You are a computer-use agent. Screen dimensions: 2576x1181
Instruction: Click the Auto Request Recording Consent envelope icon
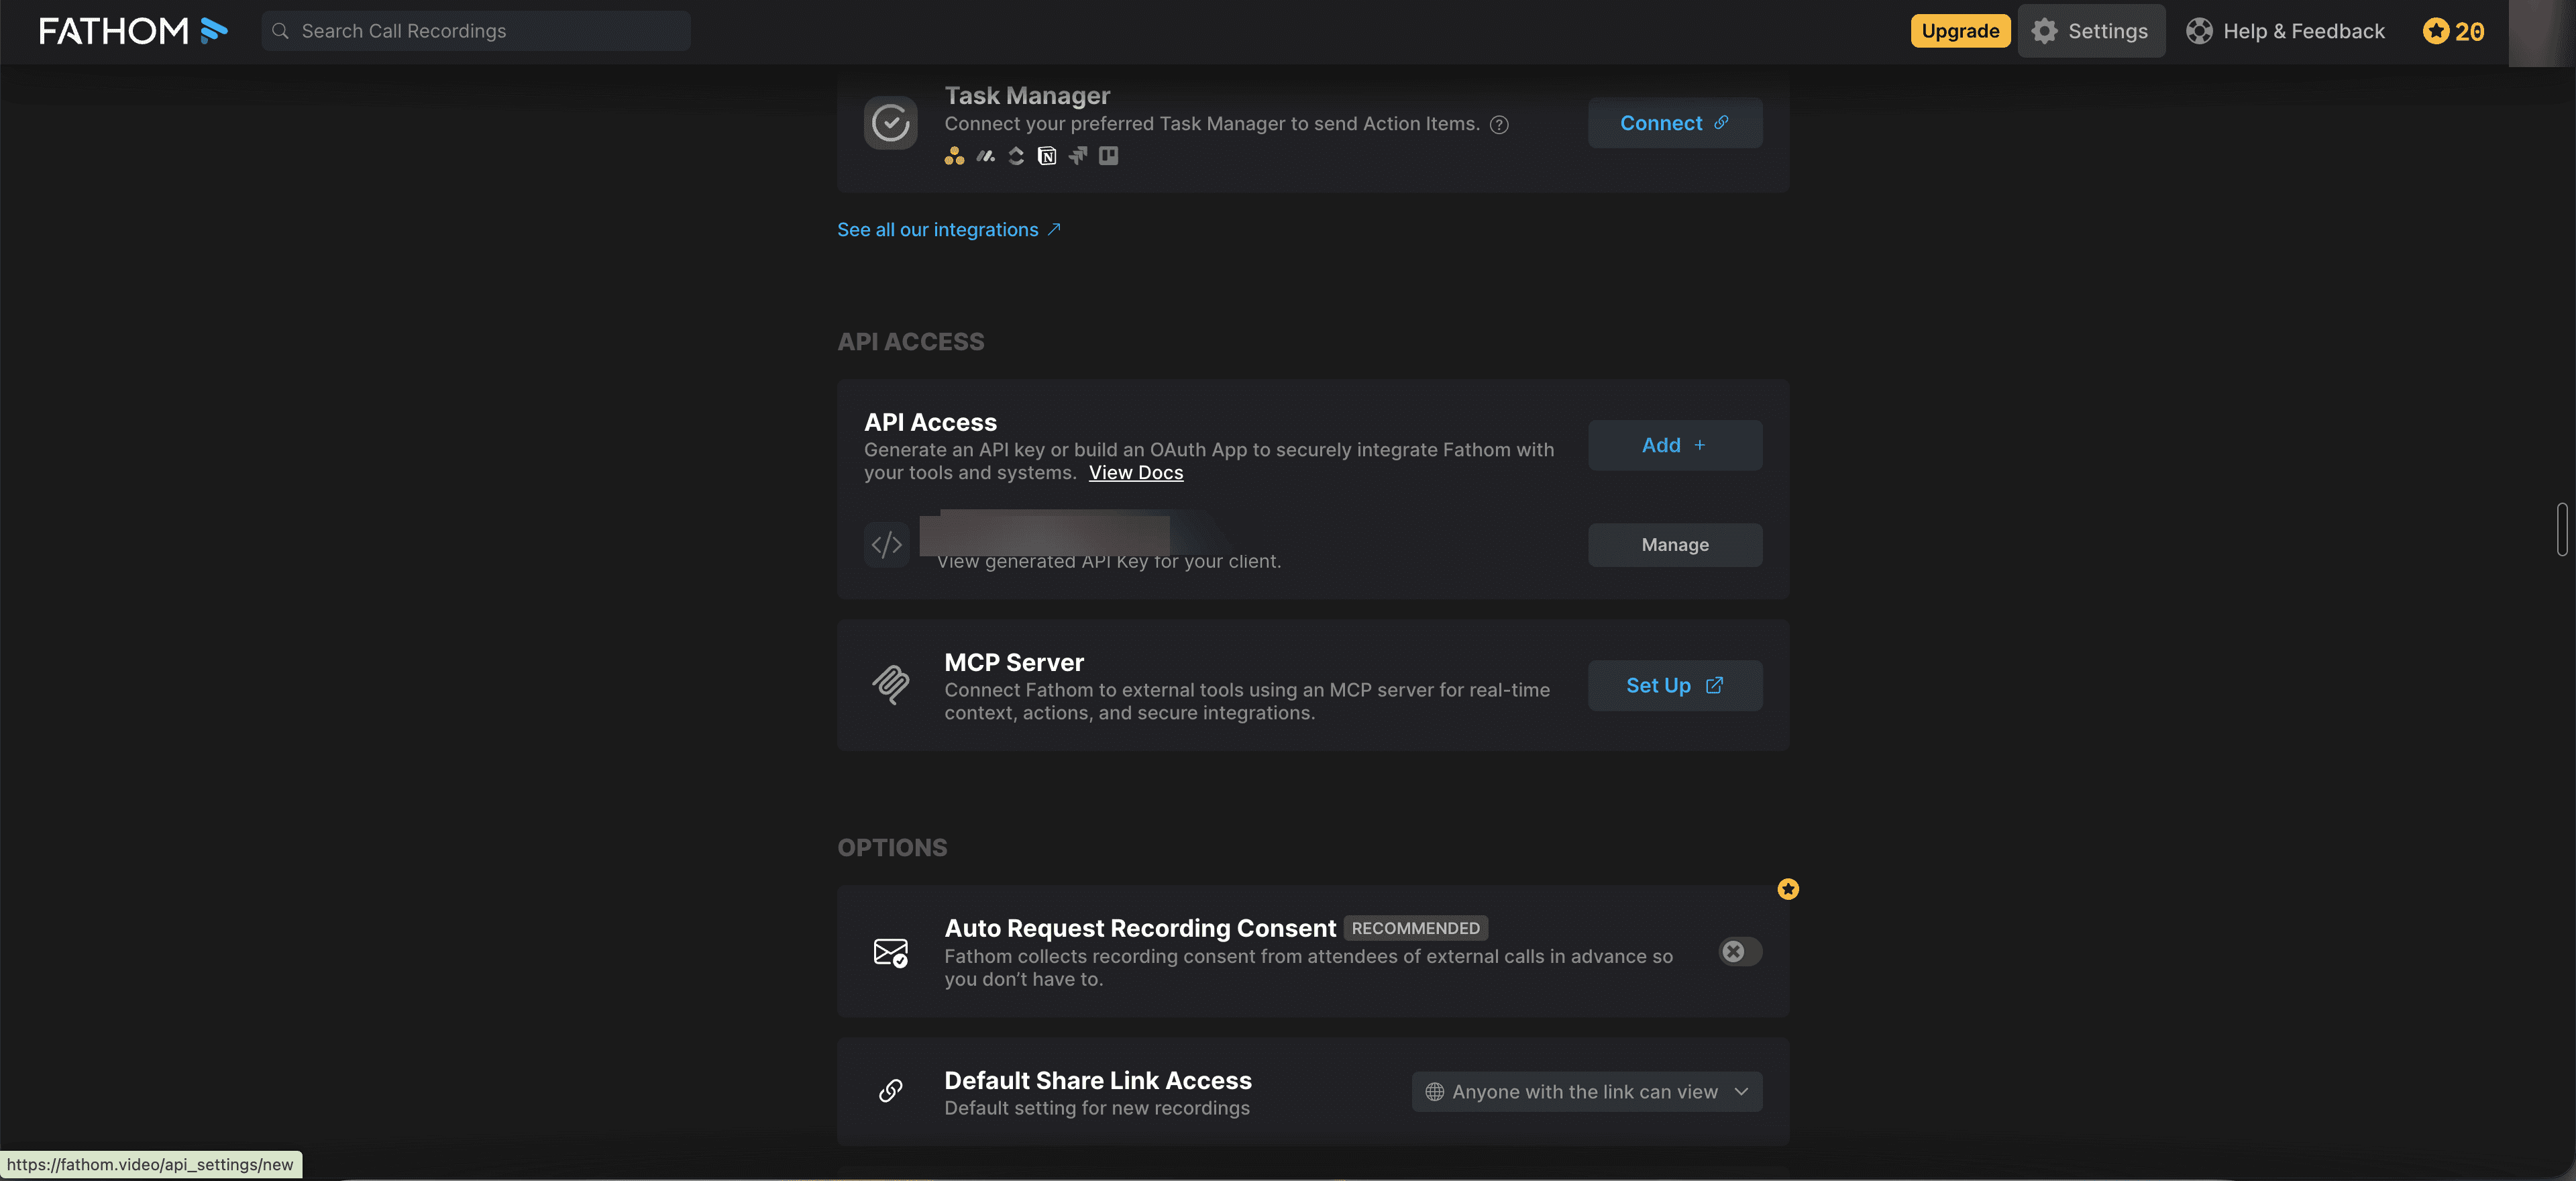(x=890, y=952)
